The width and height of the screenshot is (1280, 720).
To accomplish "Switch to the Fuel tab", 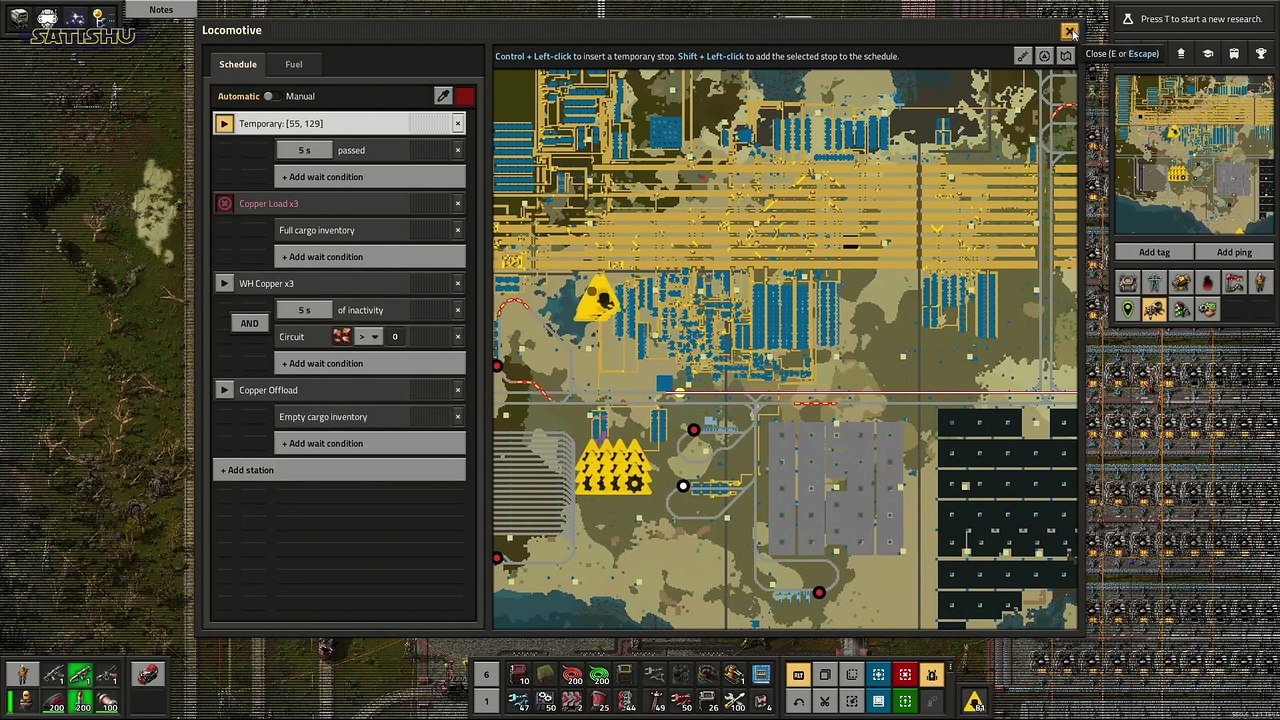I will pyautogui.click(x=294, y=64).
